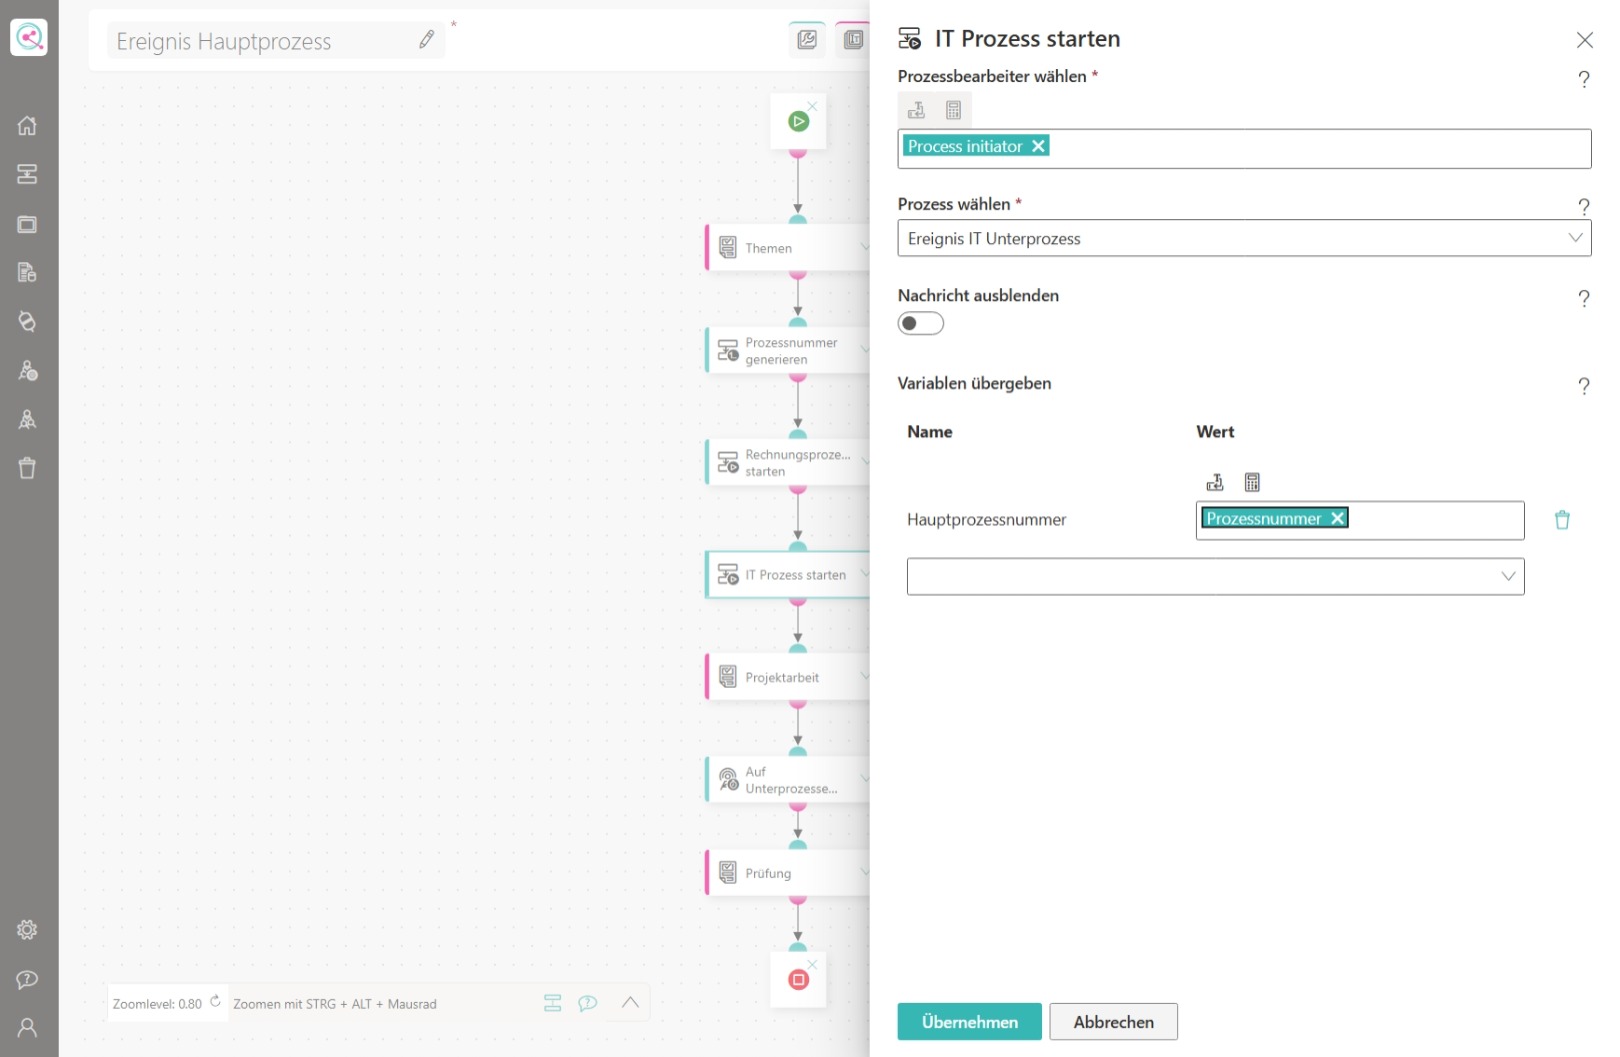Show help for Variablen übergeben
The image size is (1620, 1057).
[1584, 386]
